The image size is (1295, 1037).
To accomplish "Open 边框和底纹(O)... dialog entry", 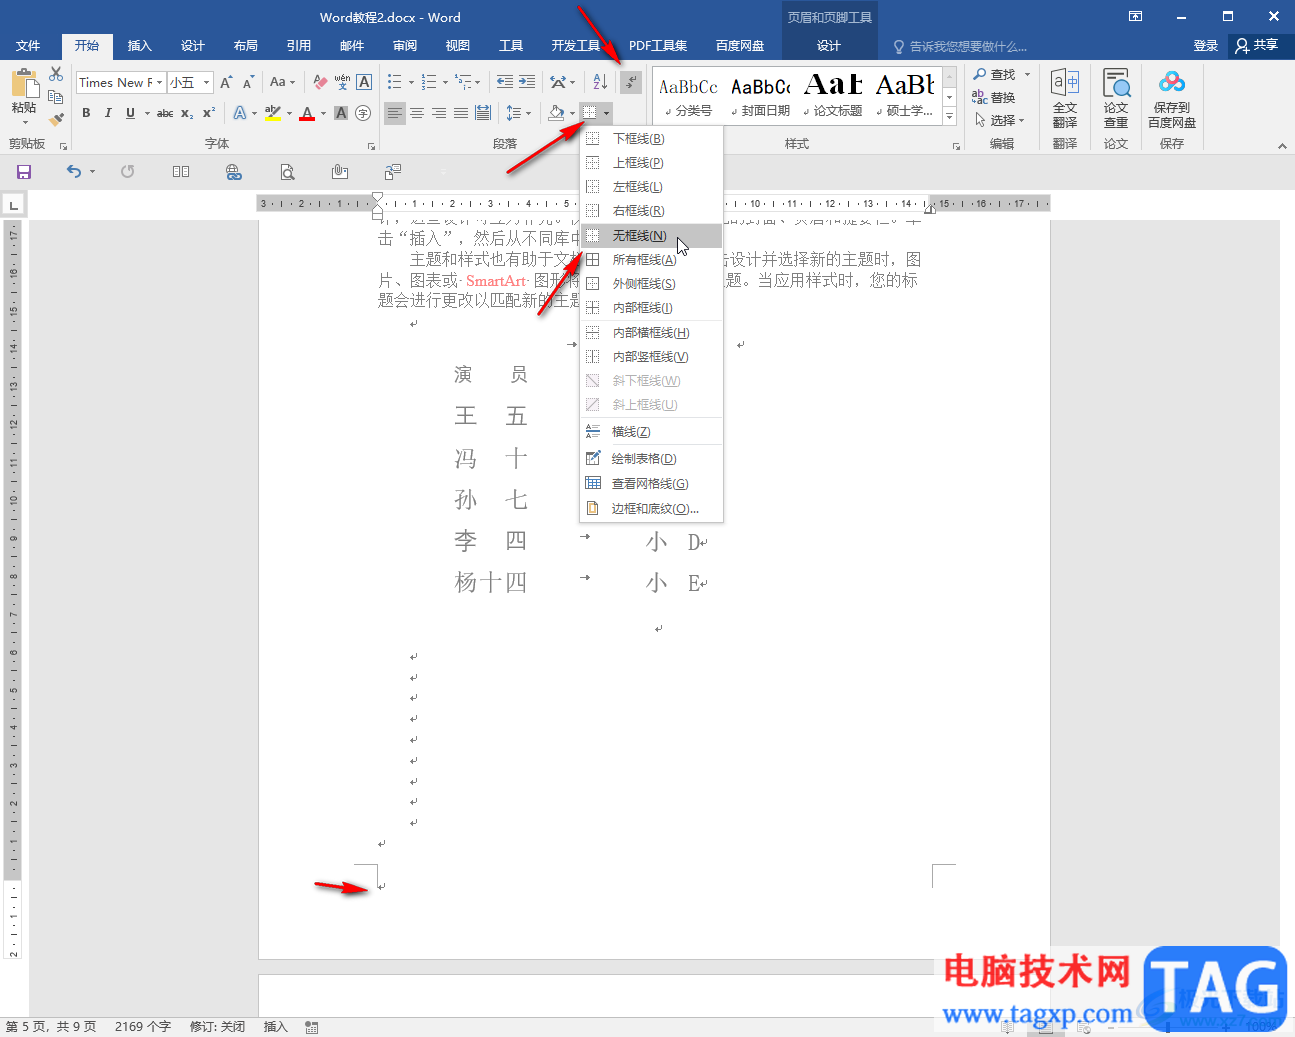I will (x=651, y=509).
